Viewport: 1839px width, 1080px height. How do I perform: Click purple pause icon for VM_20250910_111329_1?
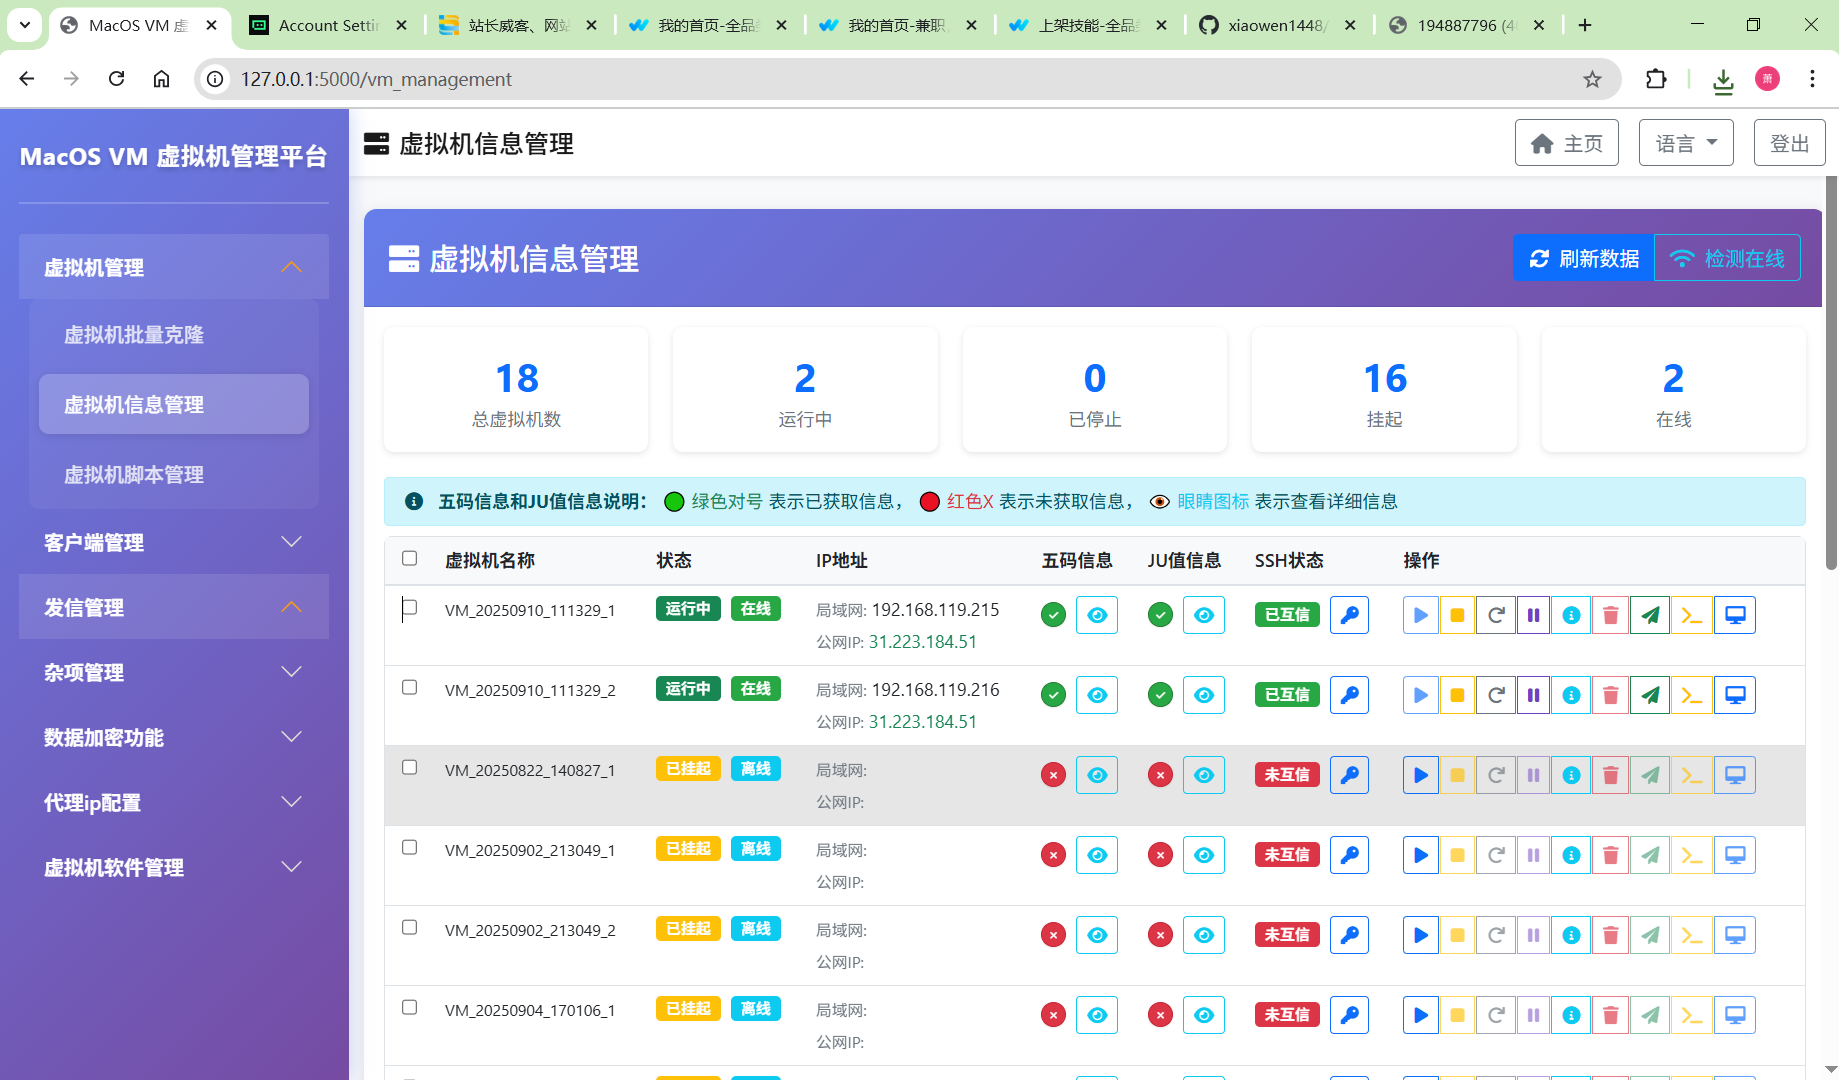1533,615
